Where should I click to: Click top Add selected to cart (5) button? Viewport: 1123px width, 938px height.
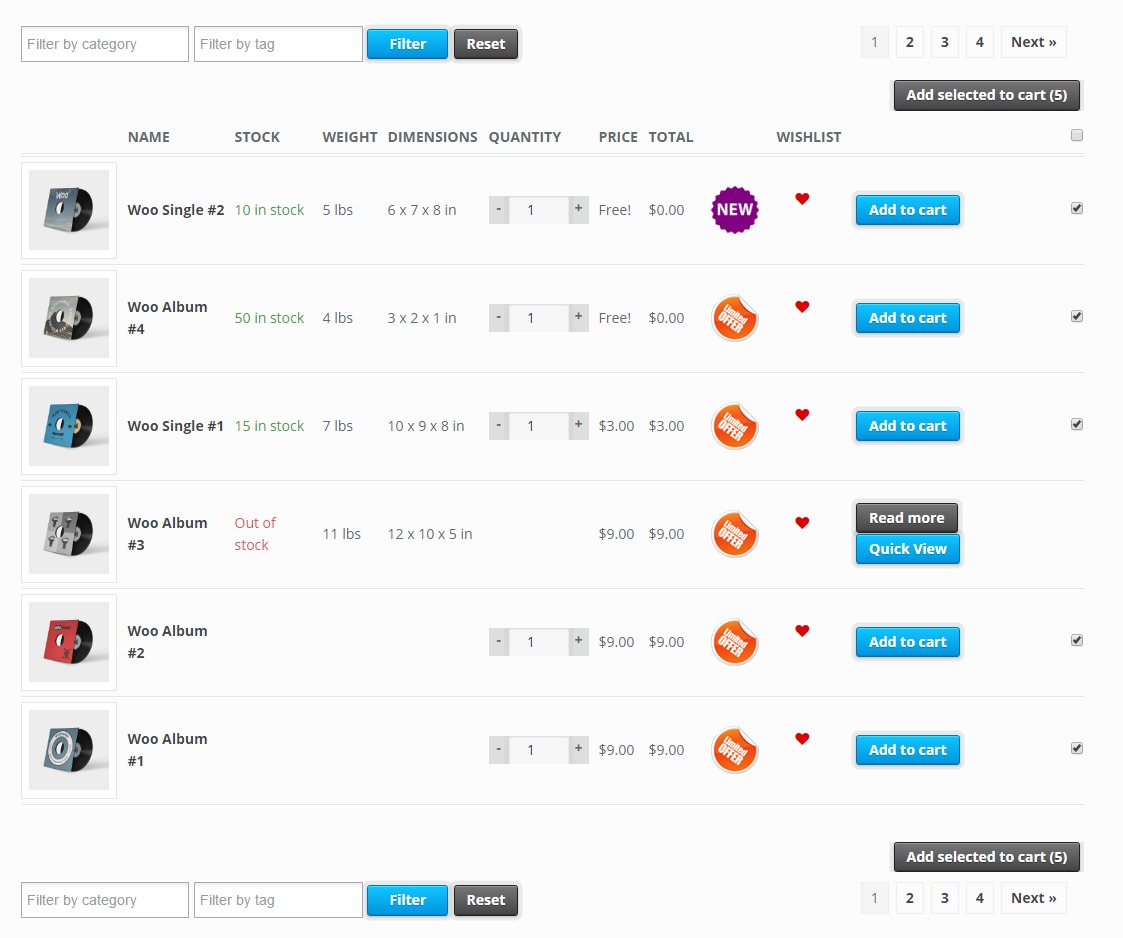pos(986,95)
